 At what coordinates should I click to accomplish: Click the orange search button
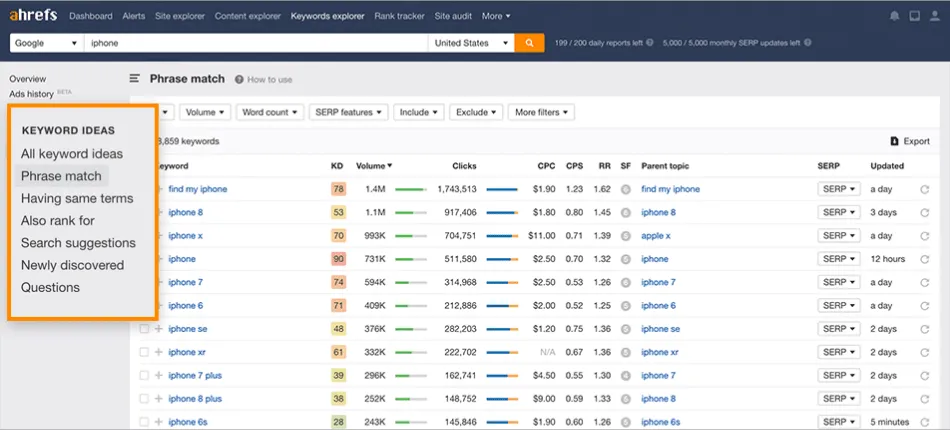529,43
